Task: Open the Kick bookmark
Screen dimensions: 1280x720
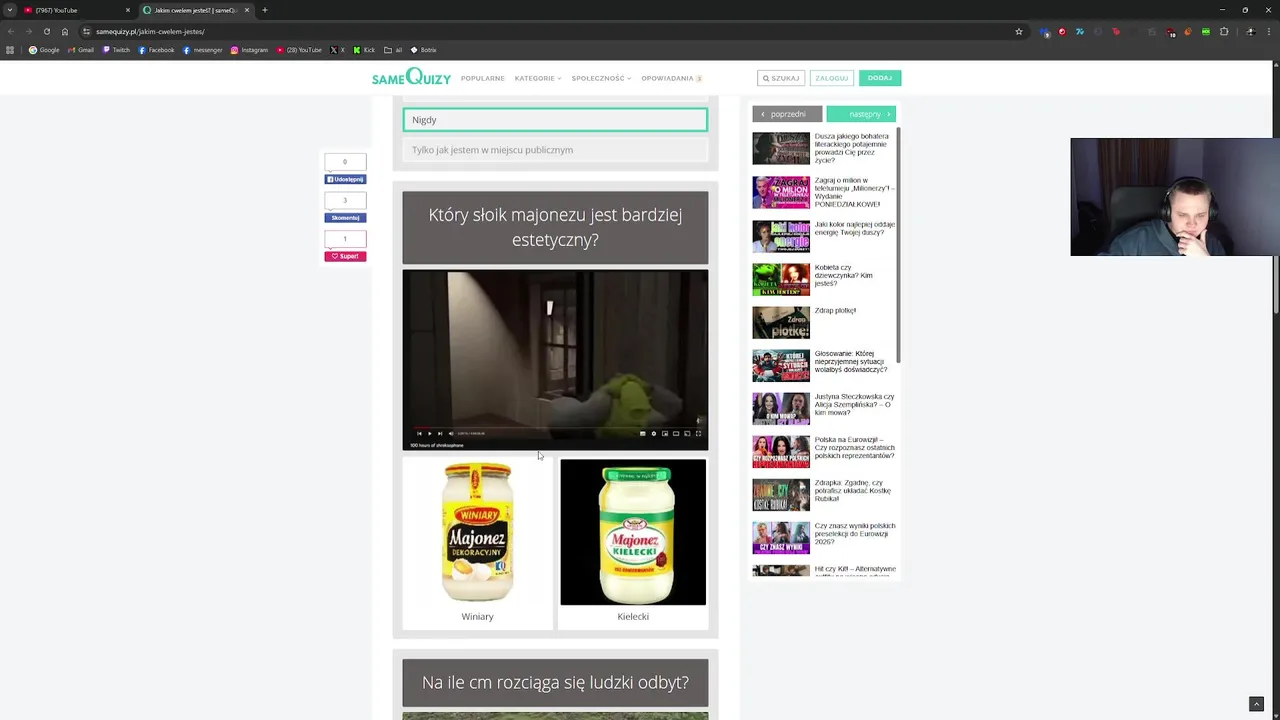Action: (x=364, y=50)
